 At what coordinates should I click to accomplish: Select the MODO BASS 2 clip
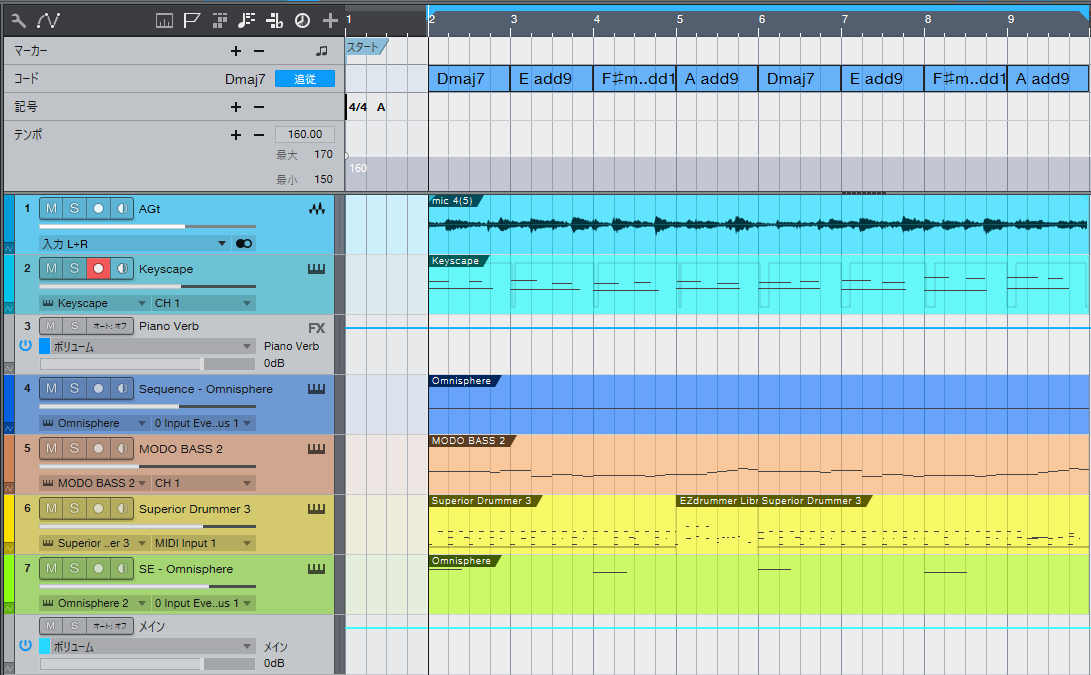pyautogui.click(x=758, y=464)
